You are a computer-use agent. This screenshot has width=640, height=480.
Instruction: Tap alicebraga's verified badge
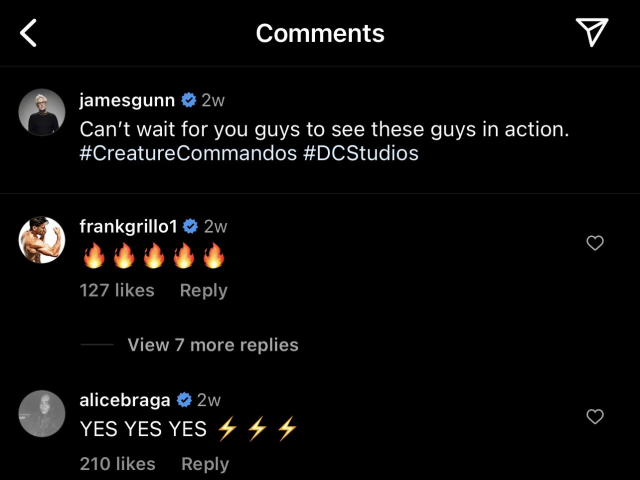pyautogui.click(x=184, y=401)
